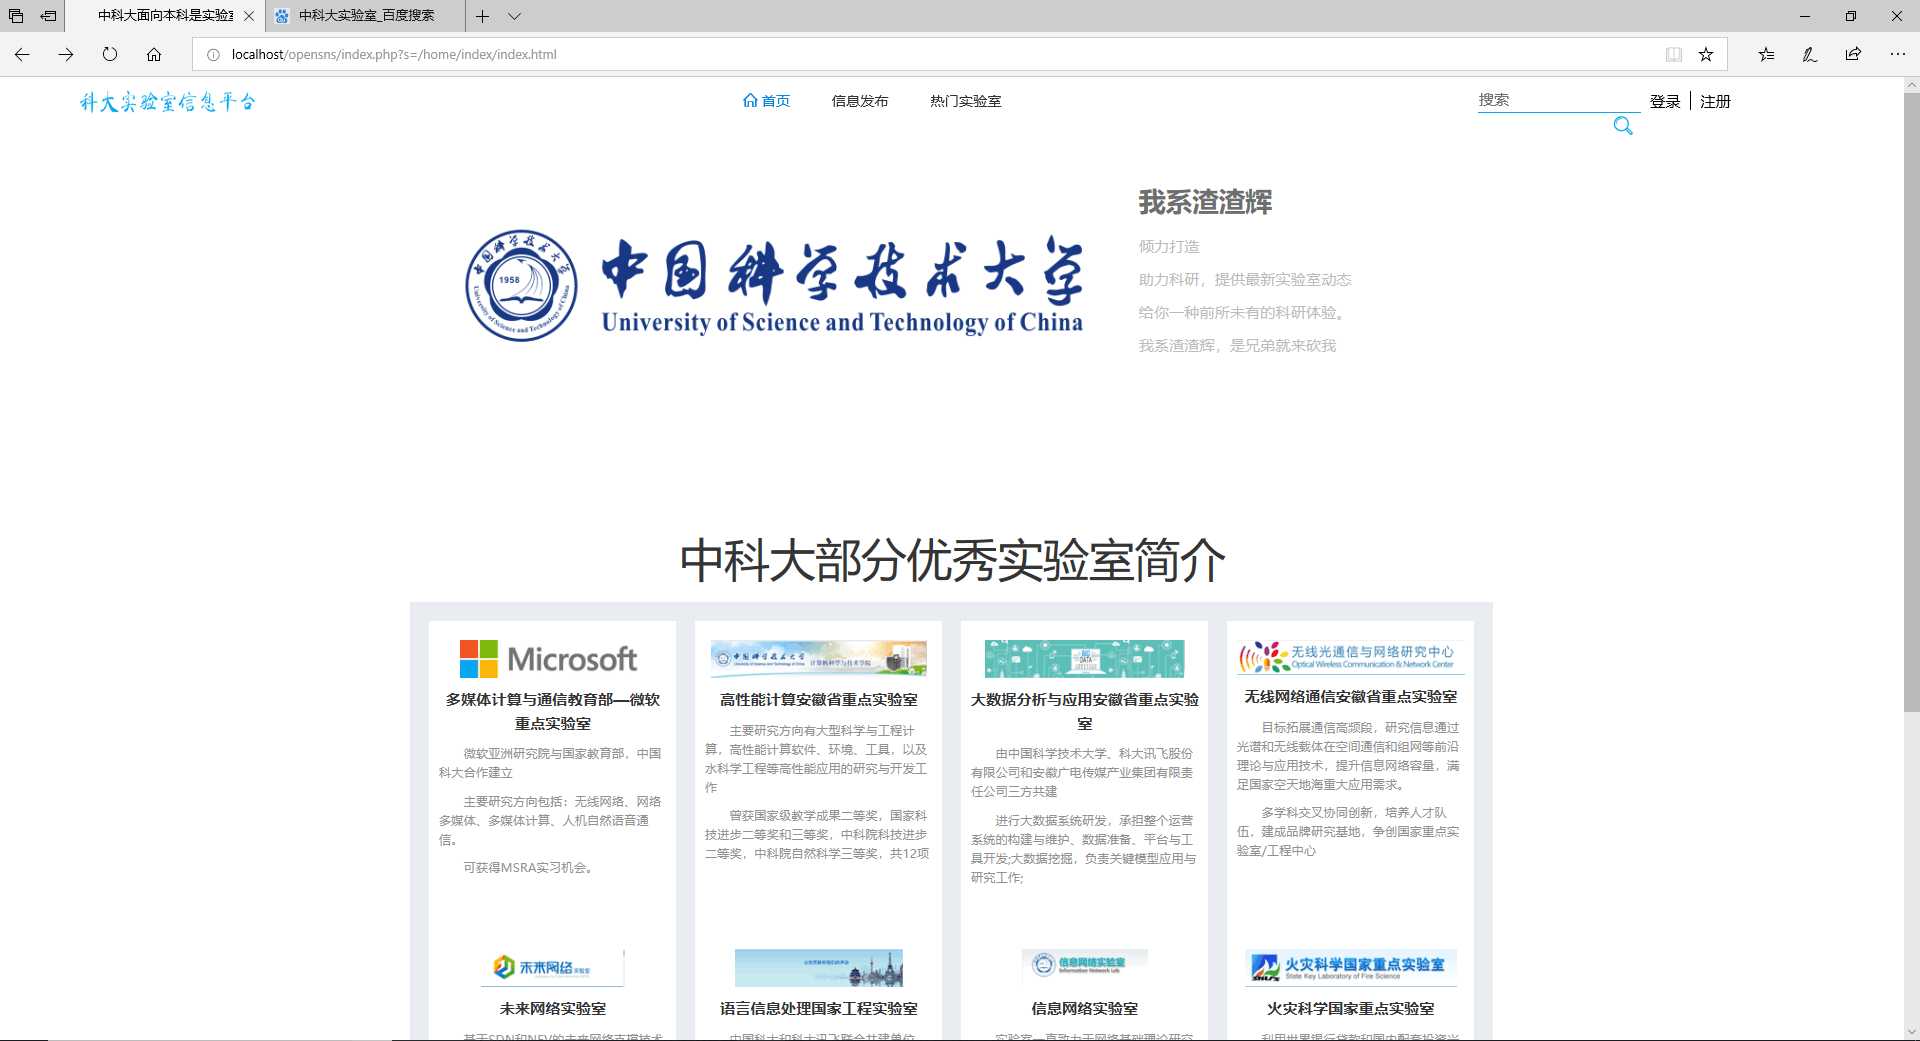Click text 可获得MSRA实习机会。
Image resolution: width=1920 pixels, height=1041 pixels.
pyautogui.click(x=531, y=868)
